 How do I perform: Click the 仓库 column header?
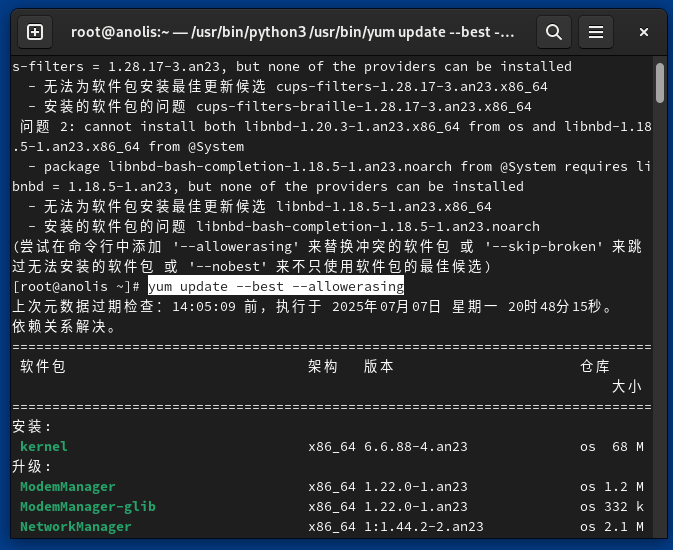click(595, 367)
